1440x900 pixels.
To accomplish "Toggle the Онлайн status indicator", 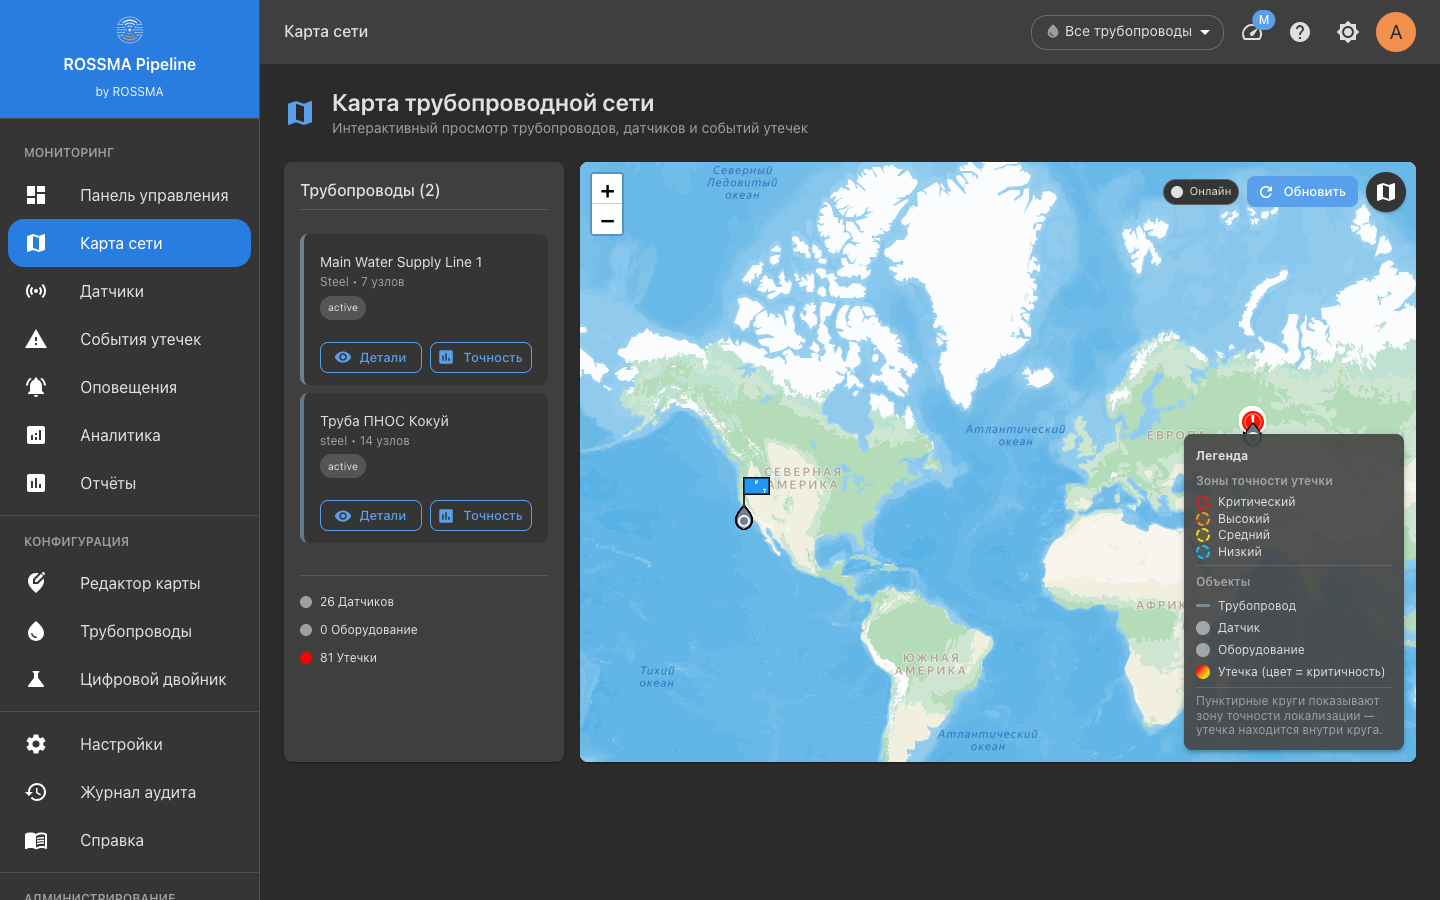I will click(1200, 191).
